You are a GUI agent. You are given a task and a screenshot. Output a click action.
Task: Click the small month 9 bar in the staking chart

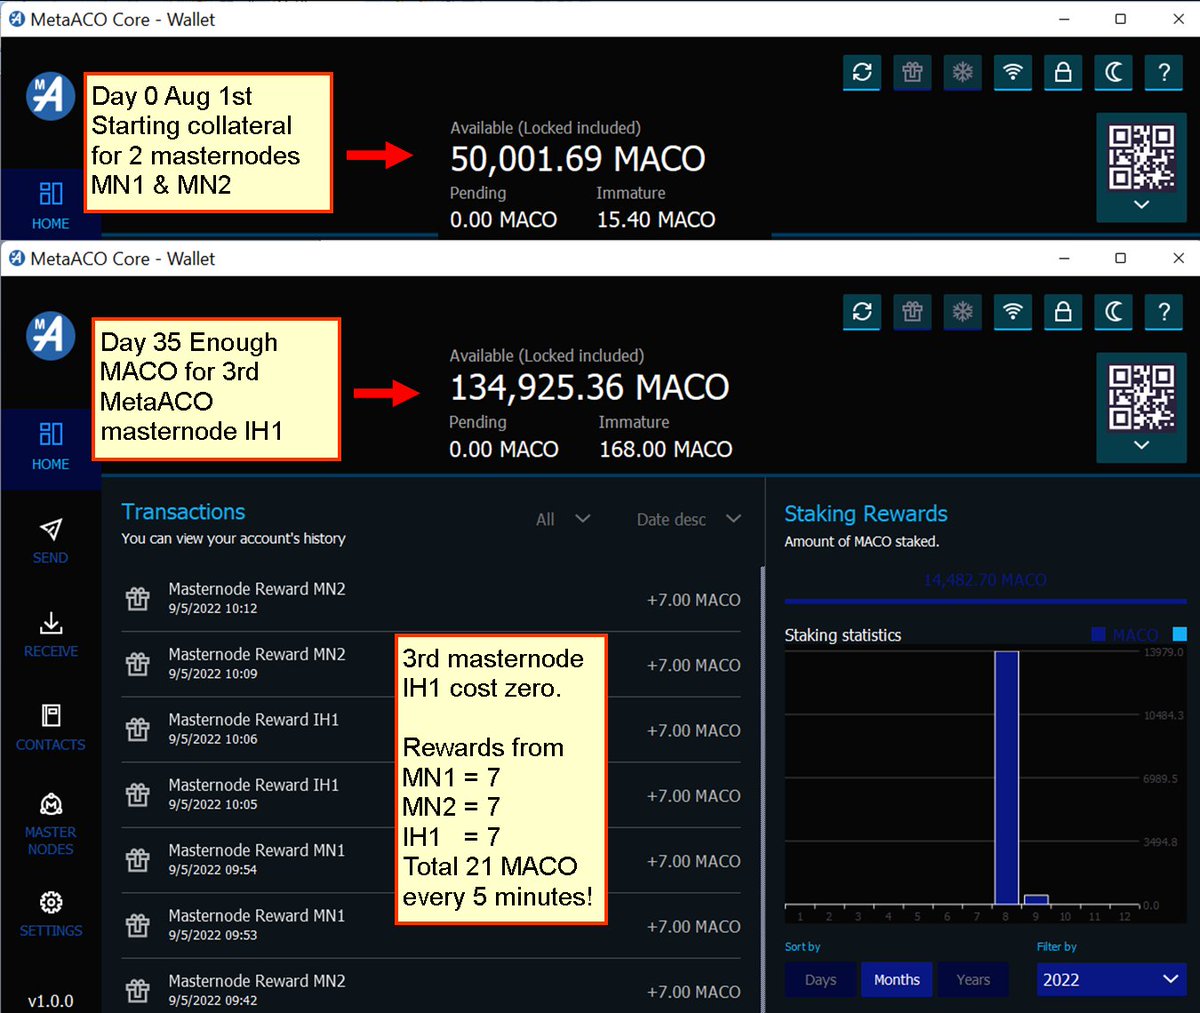click(x=1036, y=900)
